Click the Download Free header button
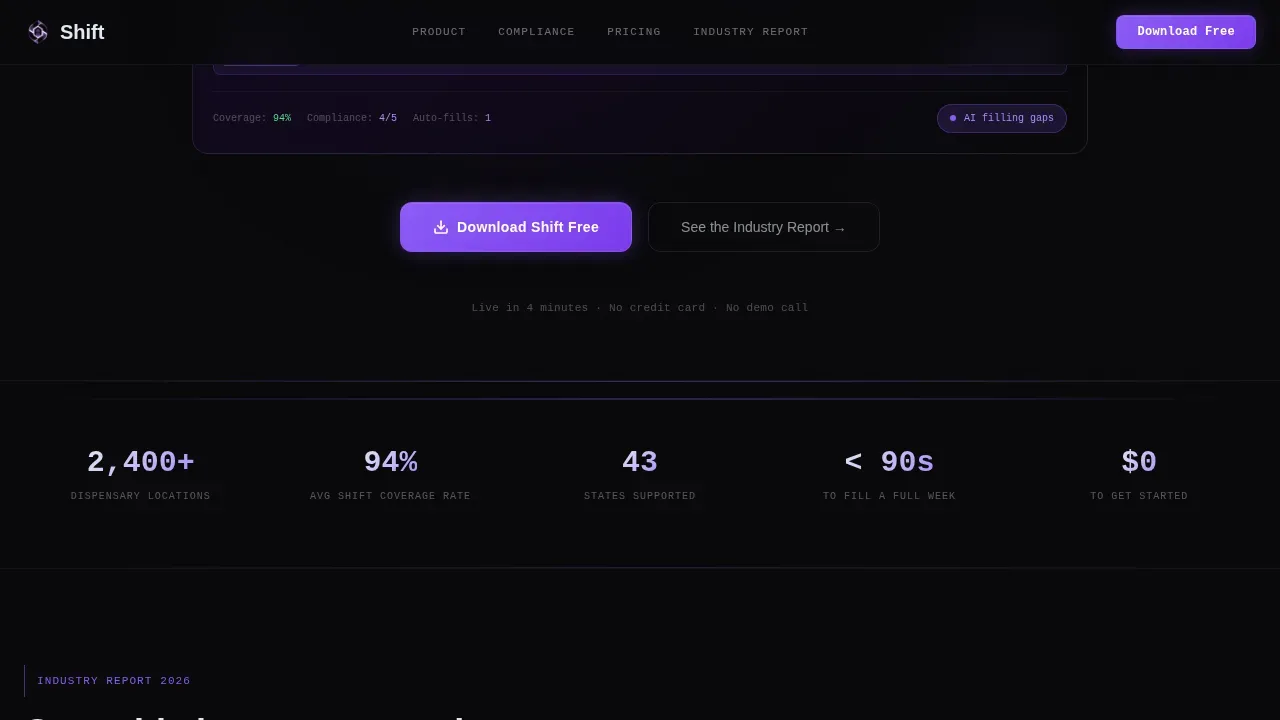 [1186, 32]
